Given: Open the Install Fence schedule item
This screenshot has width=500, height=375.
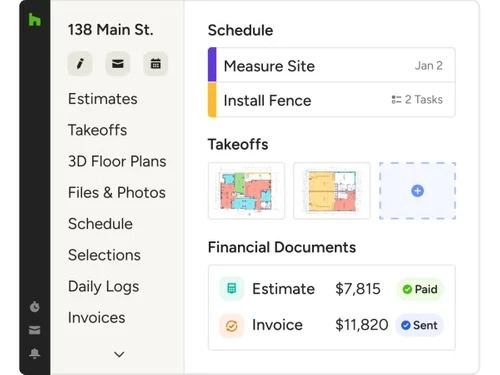Looking at the screenshot, I should click(x=332, y=100).
